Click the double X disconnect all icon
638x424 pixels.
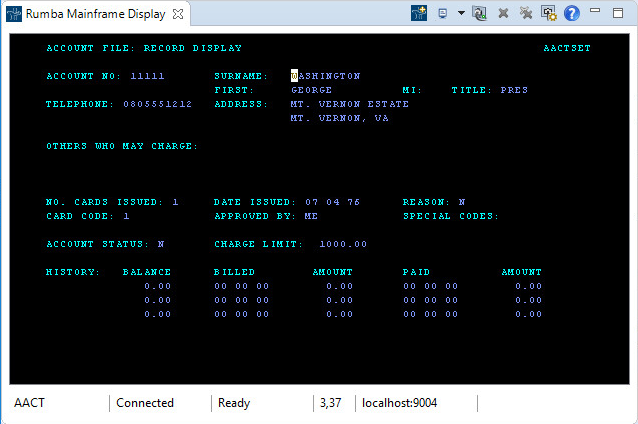click(526, 14)
